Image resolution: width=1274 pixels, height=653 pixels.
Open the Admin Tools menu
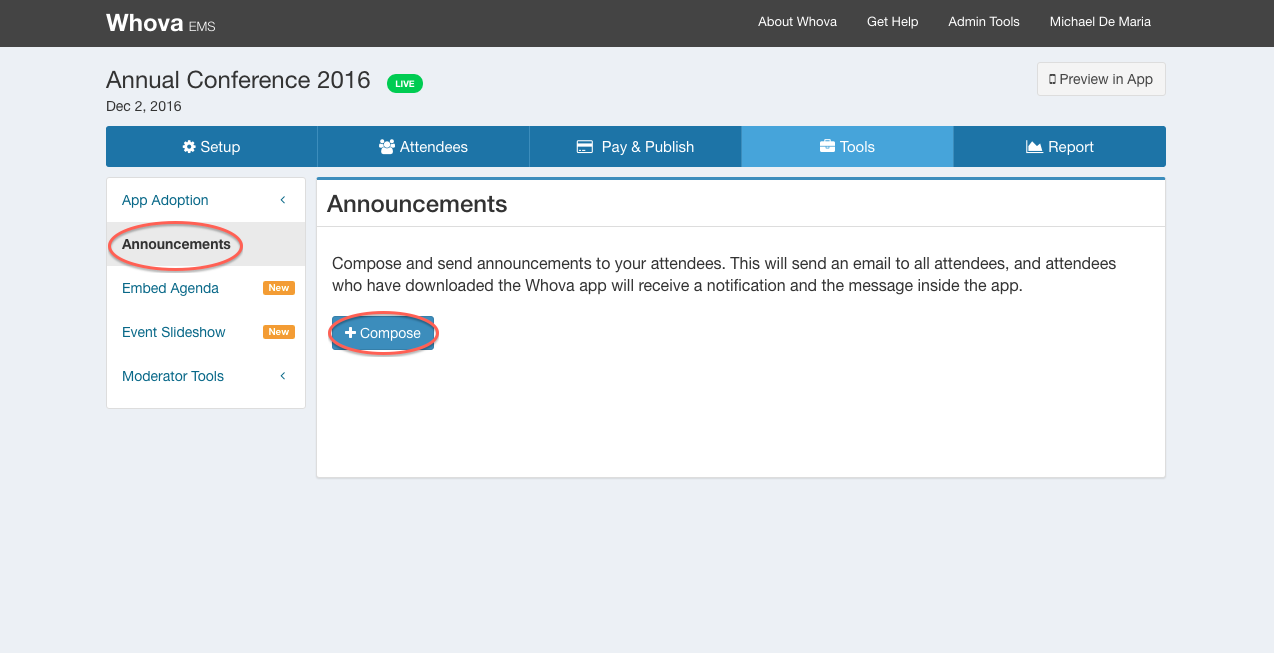[x=984, y=22]
